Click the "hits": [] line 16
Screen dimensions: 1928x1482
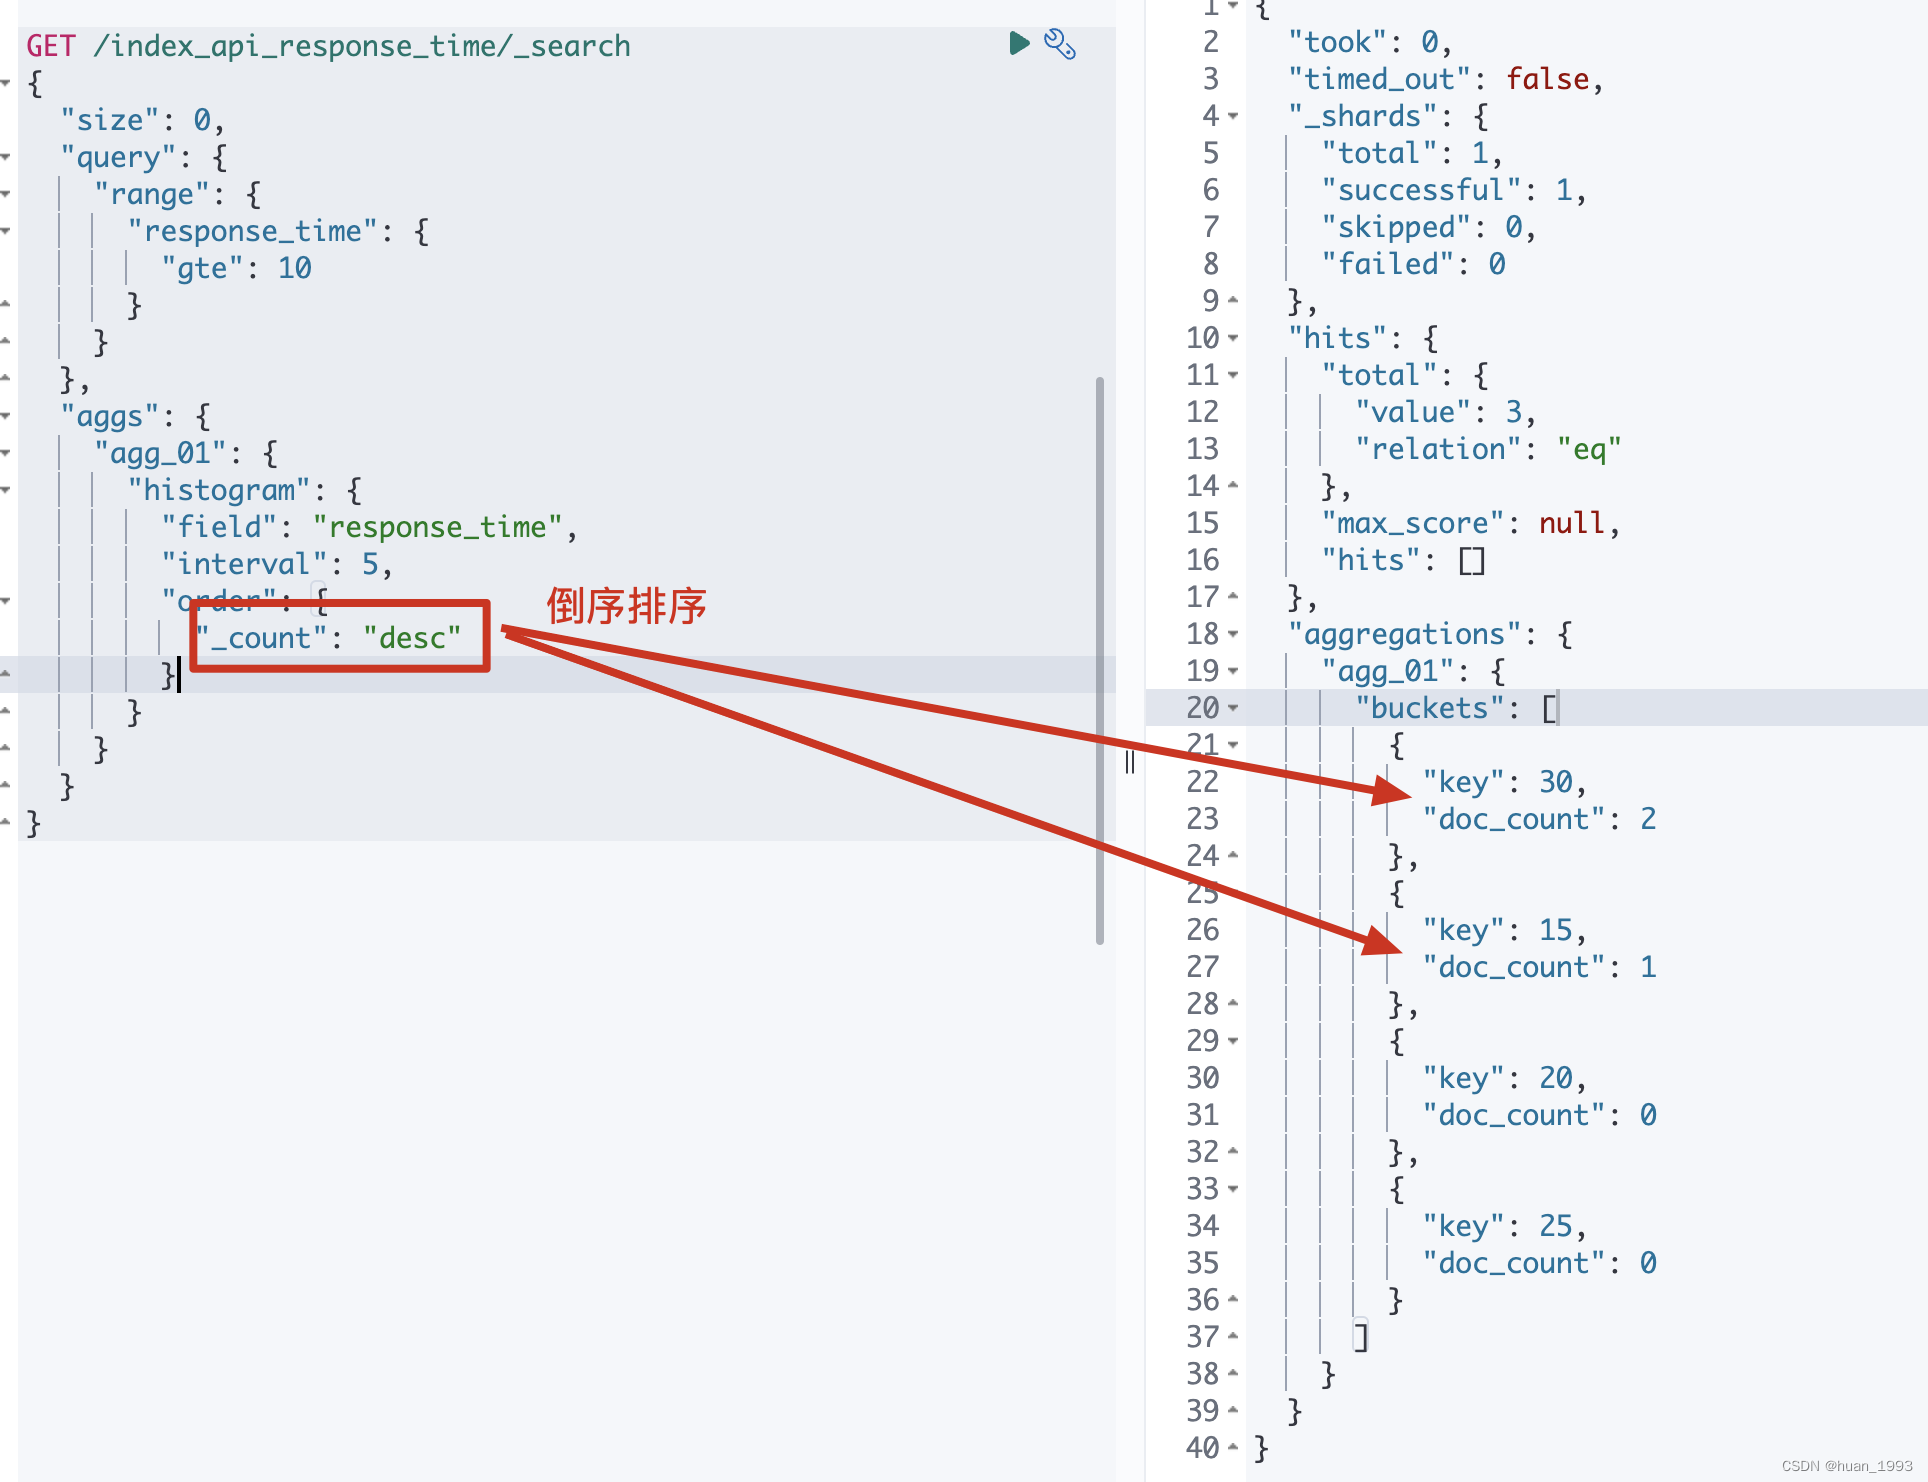click(1404, 561)
